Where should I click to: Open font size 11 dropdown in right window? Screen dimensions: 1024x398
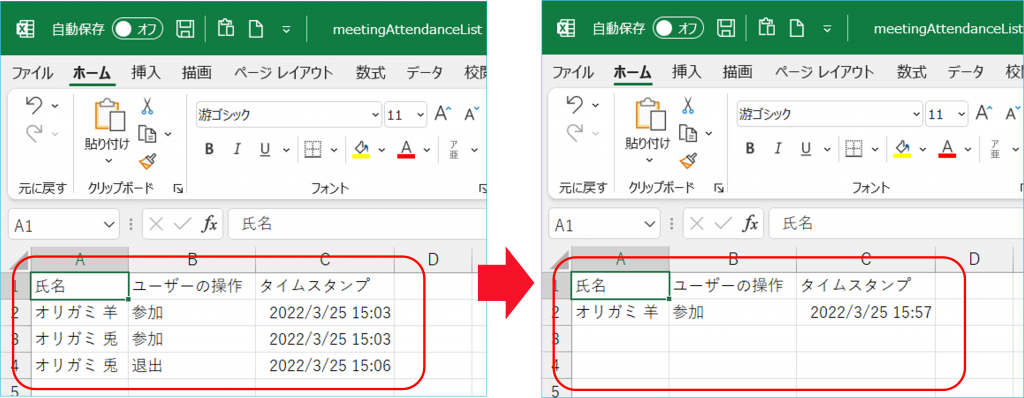[961, 115]
